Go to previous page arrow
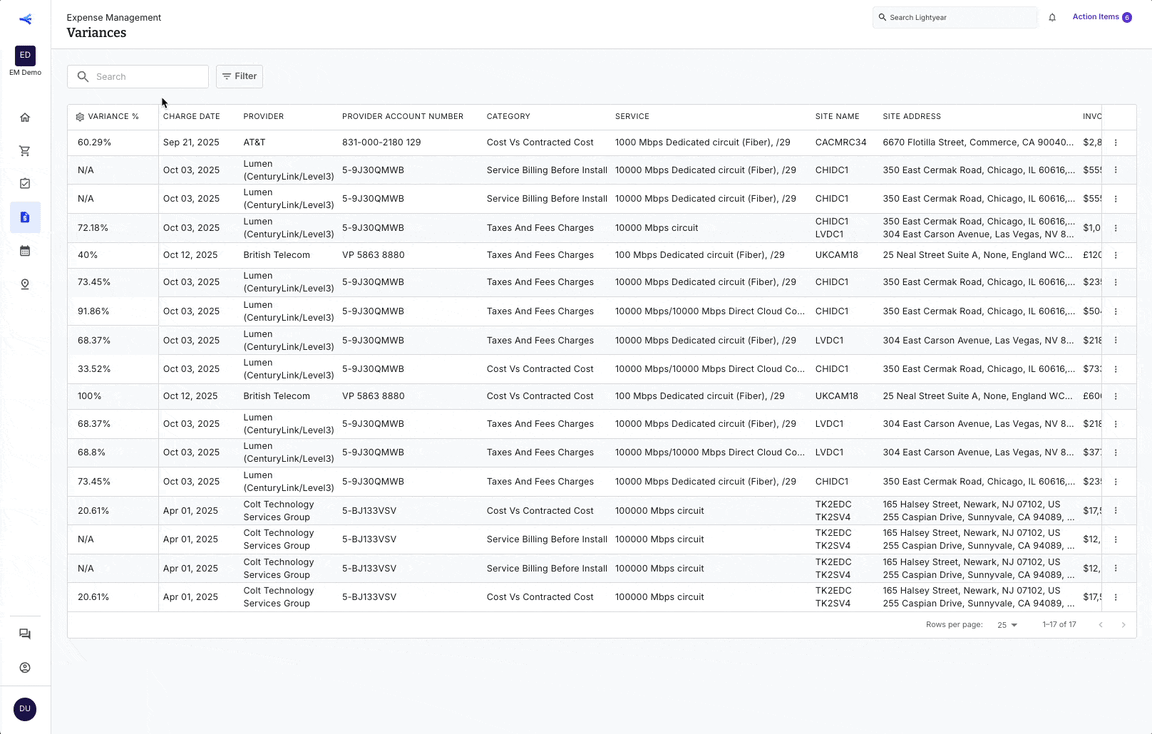The width and height of the screenshot is (1152, 734). [x=1101, y=625]
